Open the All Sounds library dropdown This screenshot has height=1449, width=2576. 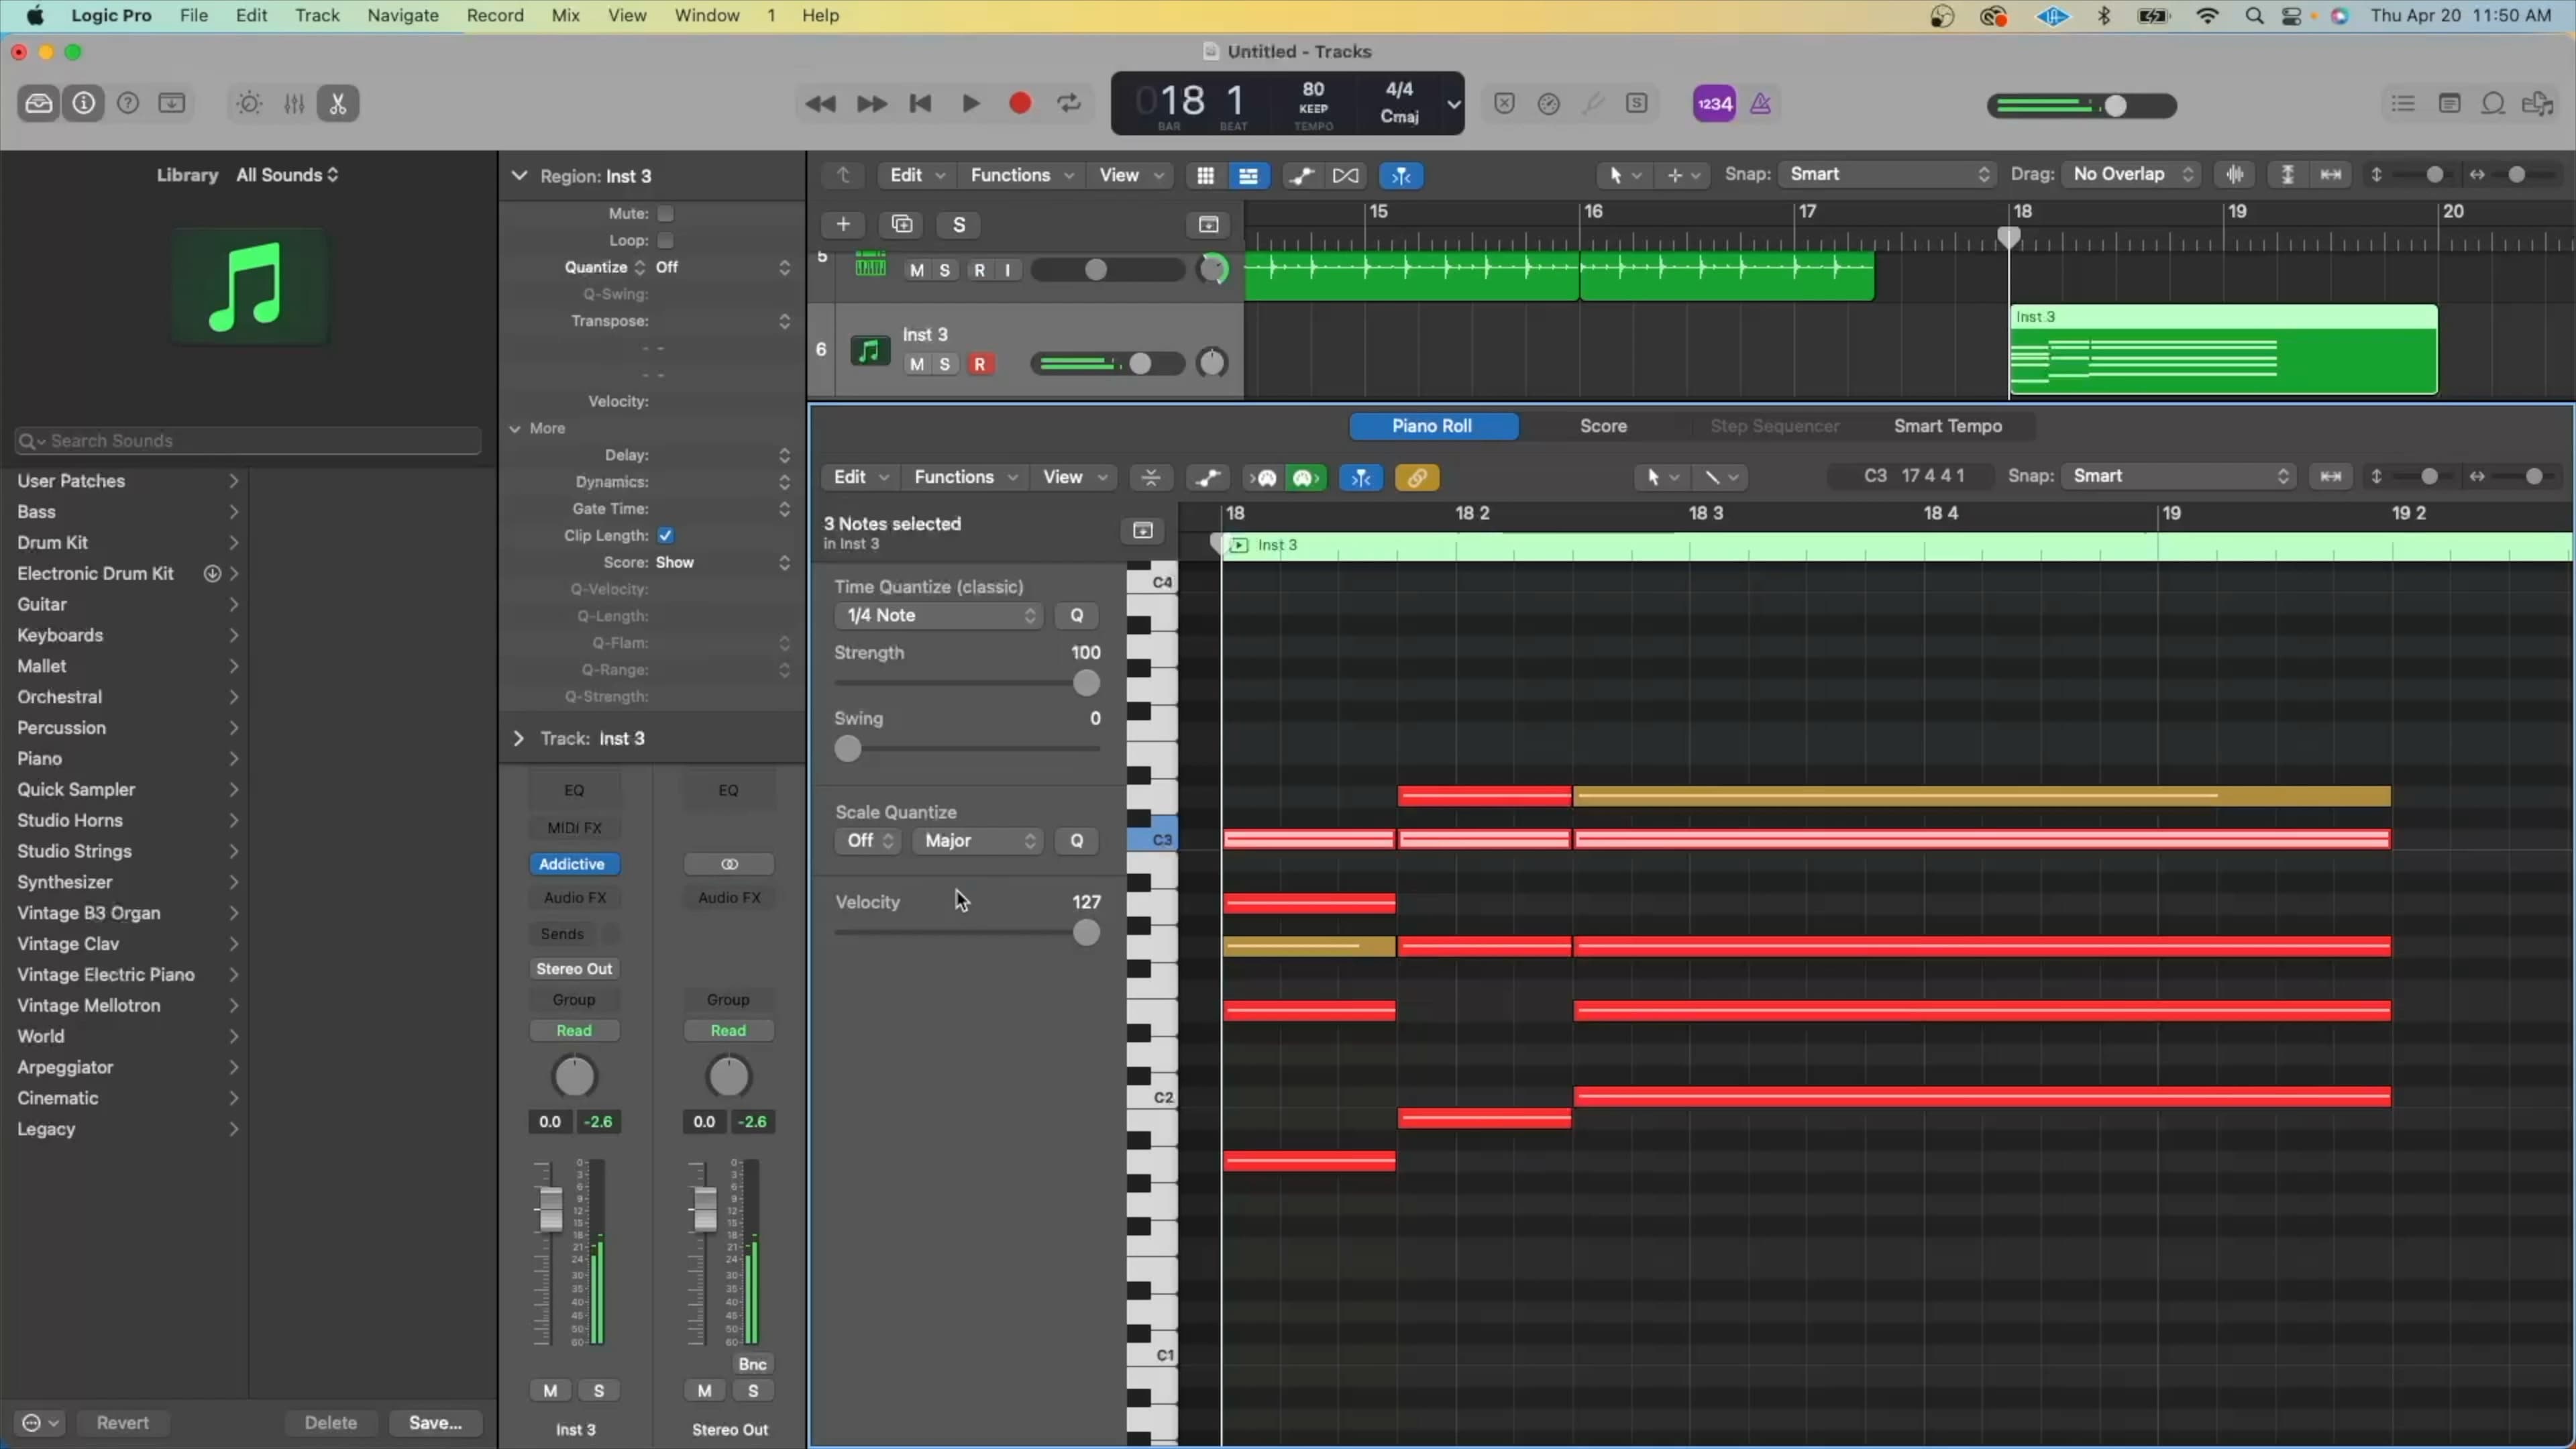[x=287, y=175]
